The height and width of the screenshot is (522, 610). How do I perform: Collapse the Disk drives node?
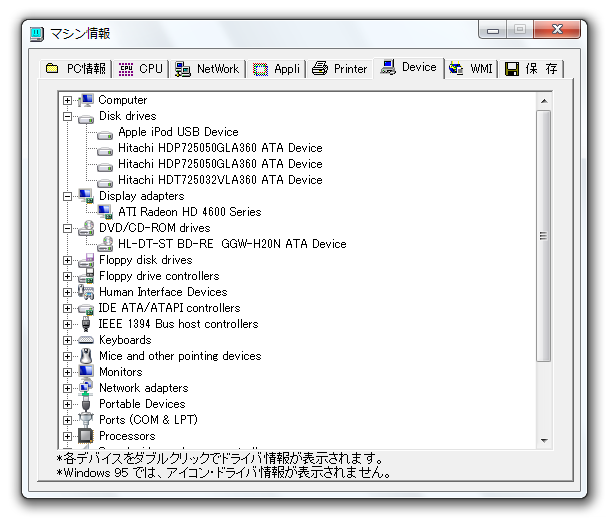coord(67,116)
